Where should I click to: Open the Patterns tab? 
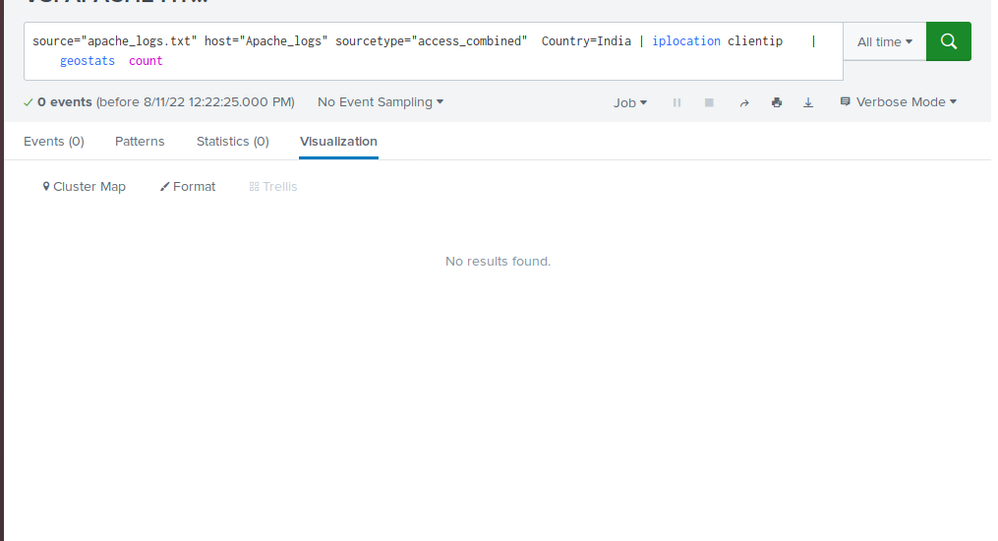[140, 141]
